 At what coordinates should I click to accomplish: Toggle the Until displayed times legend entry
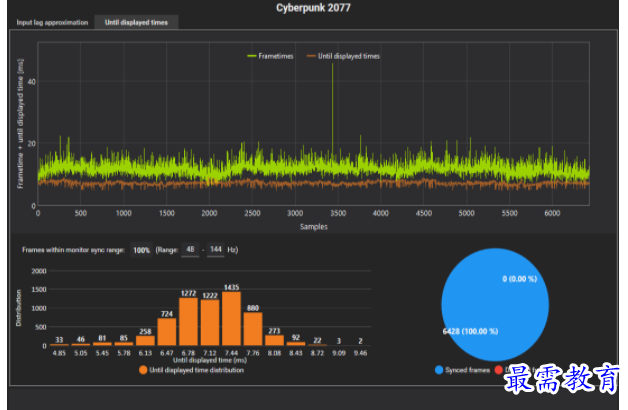coord(343,56)
